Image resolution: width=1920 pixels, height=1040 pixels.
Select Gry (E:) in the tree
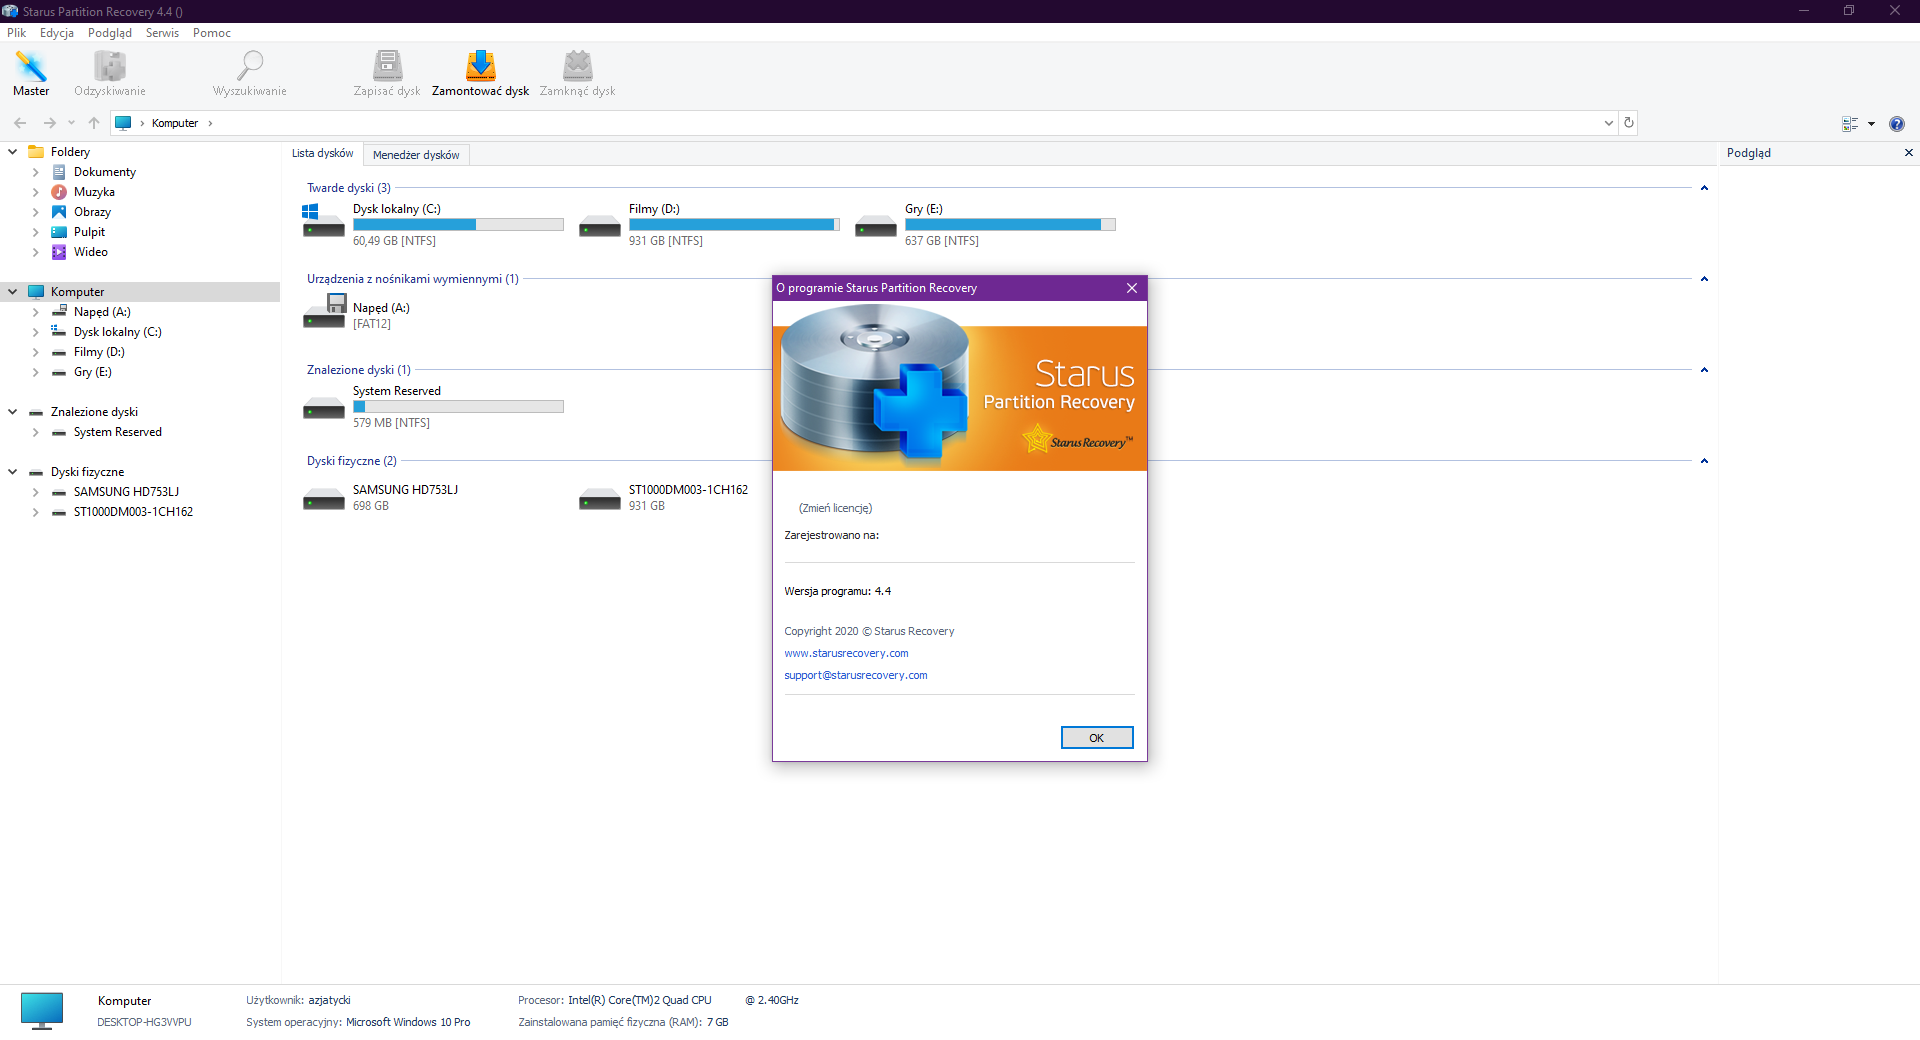(x=93, y=372)
